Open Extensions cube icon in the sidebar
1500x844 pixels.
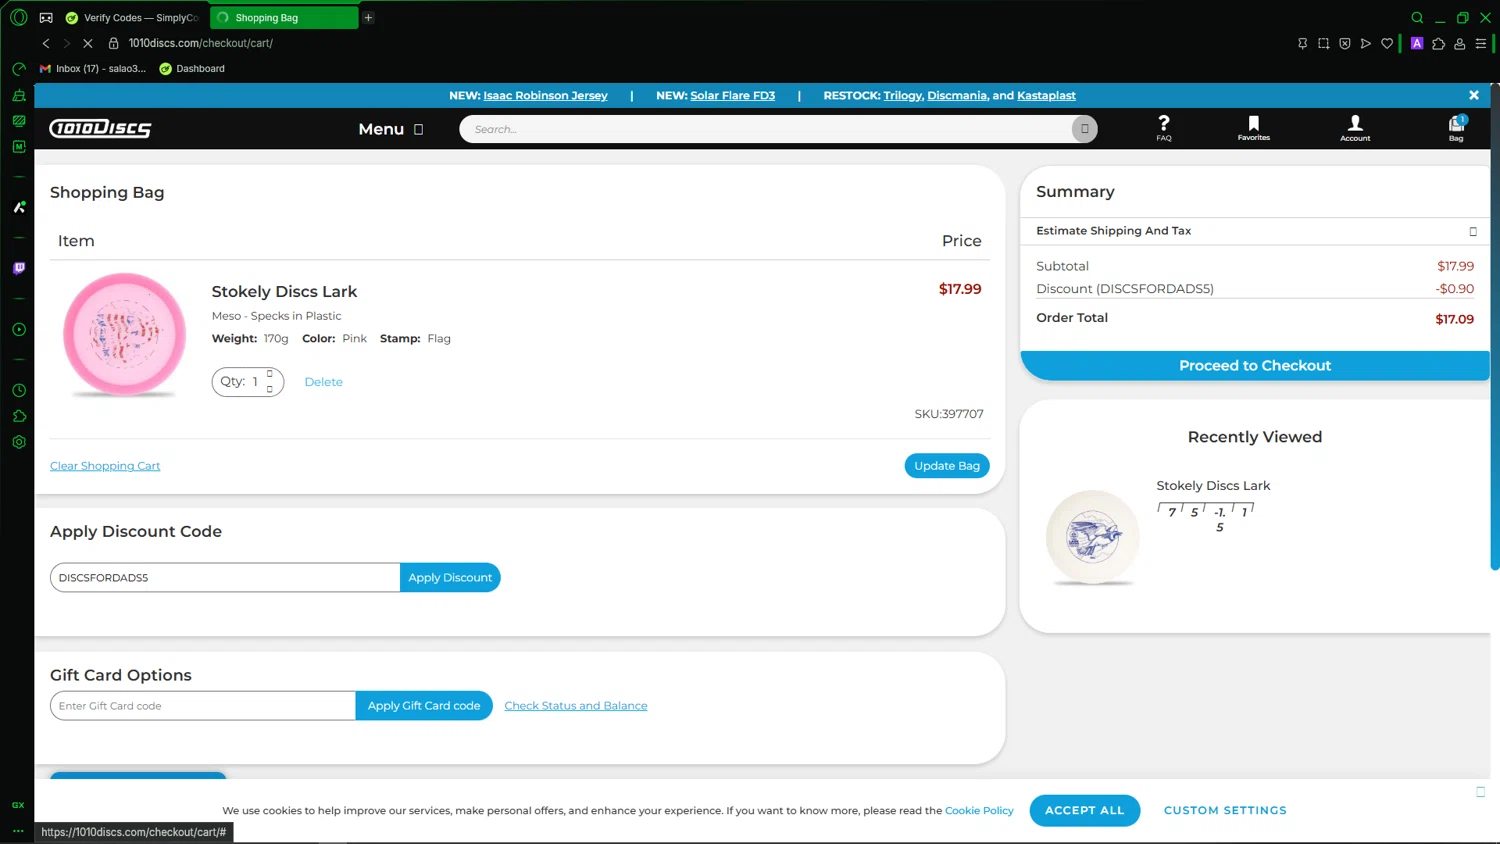(x=18, y=416)
